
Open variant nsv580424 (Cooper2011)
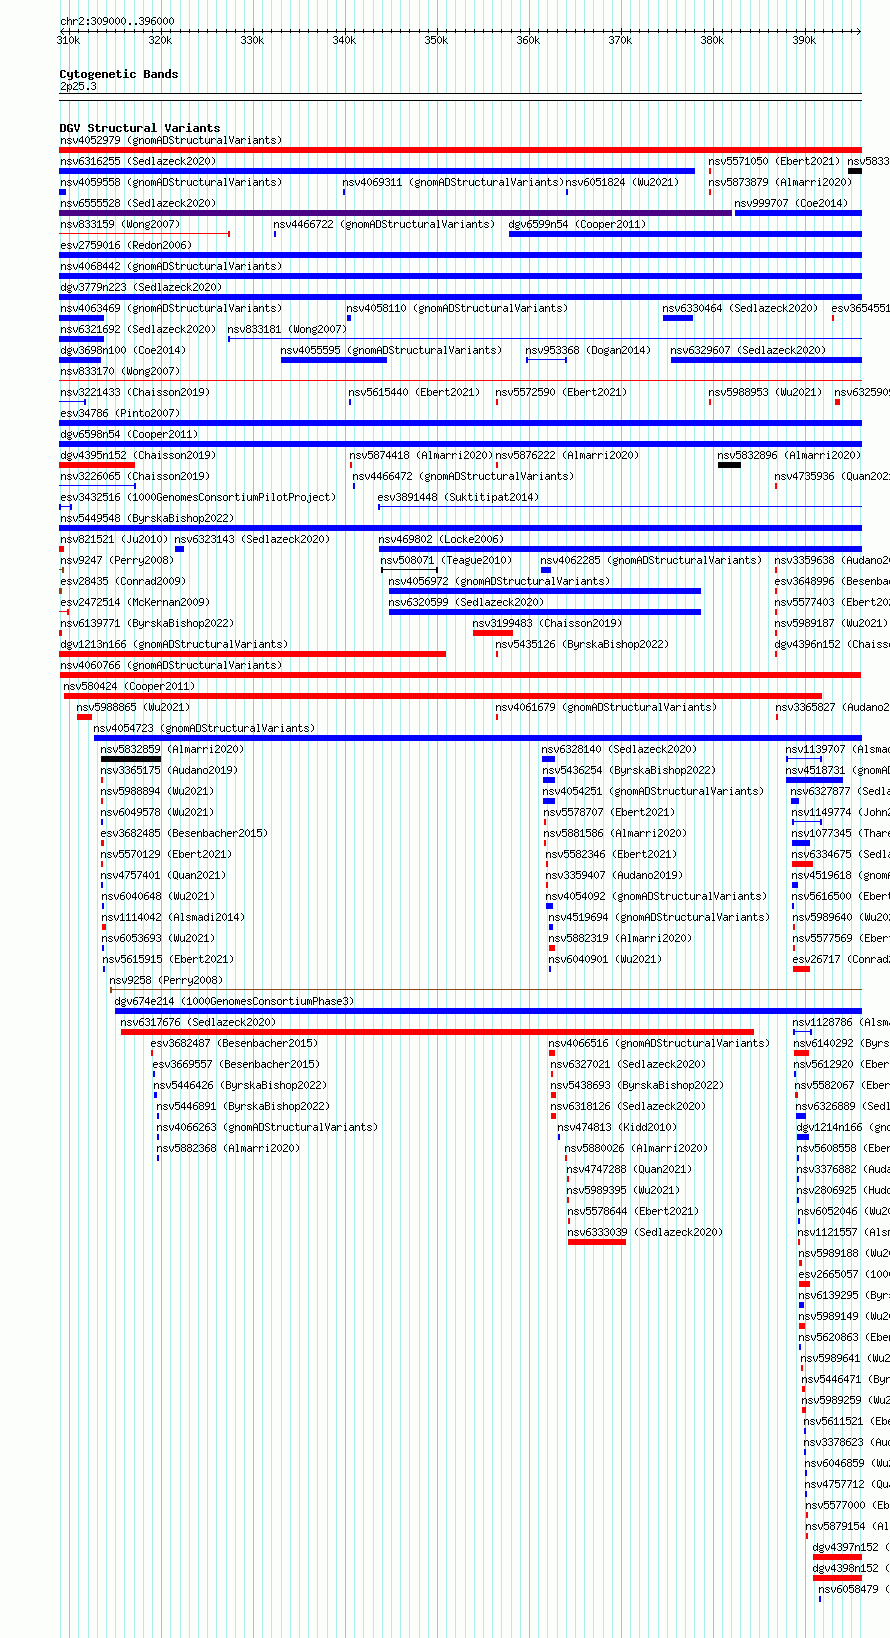click(130, 686)
